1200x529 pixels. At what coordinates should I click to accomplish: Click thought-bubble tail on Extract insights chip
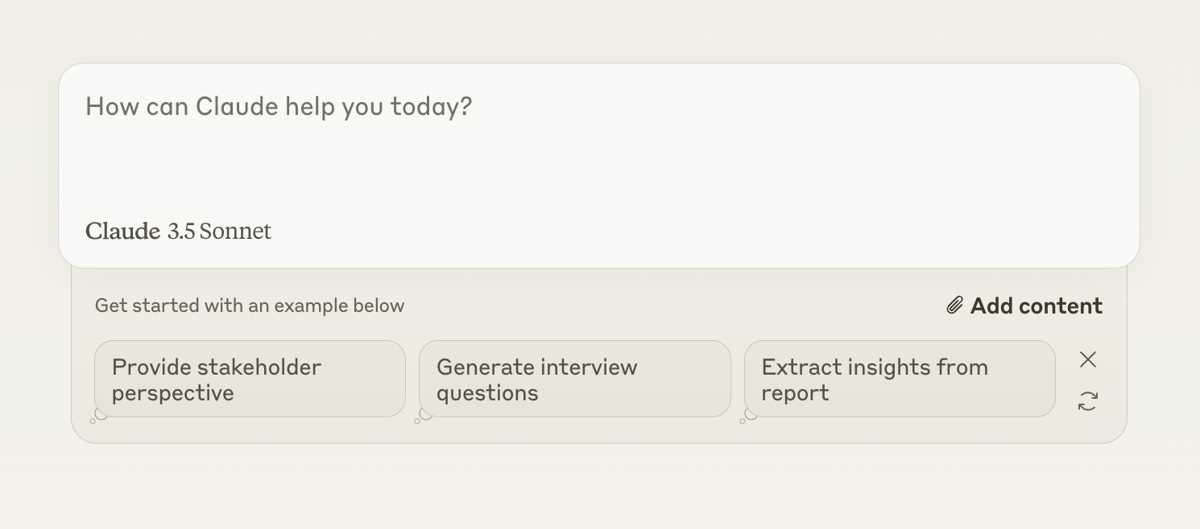coord(748,416)
